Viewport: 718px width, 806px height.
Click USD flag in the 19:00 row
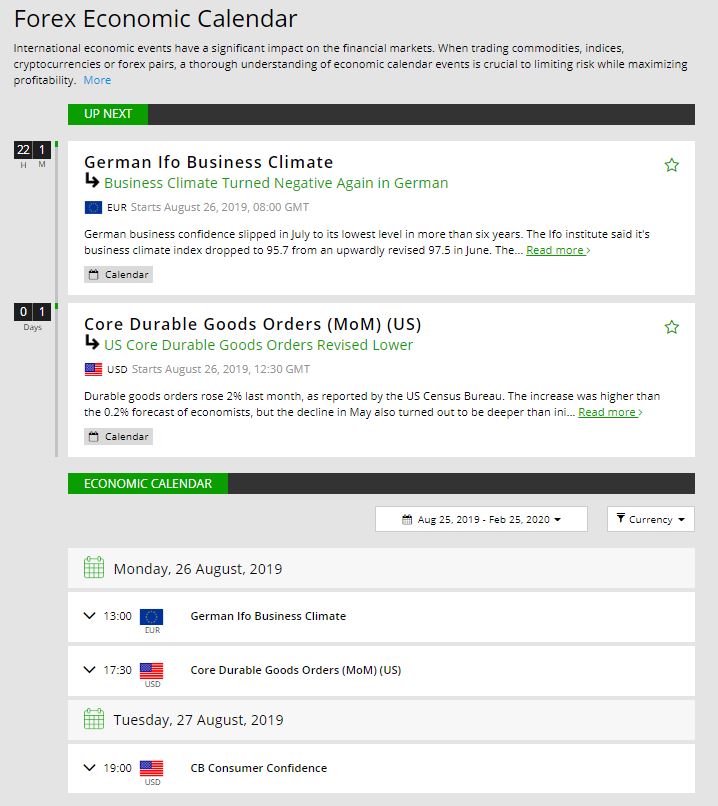click(152, 768)
